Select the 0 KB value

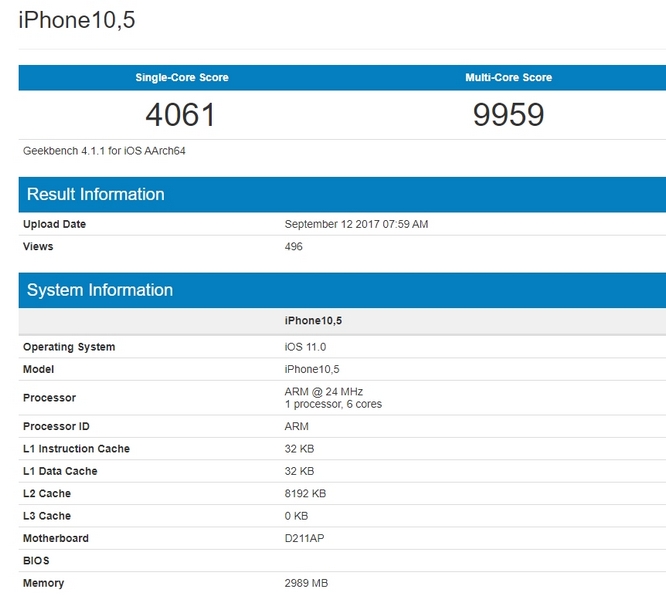pyautogui.click(x=296, y=516)
